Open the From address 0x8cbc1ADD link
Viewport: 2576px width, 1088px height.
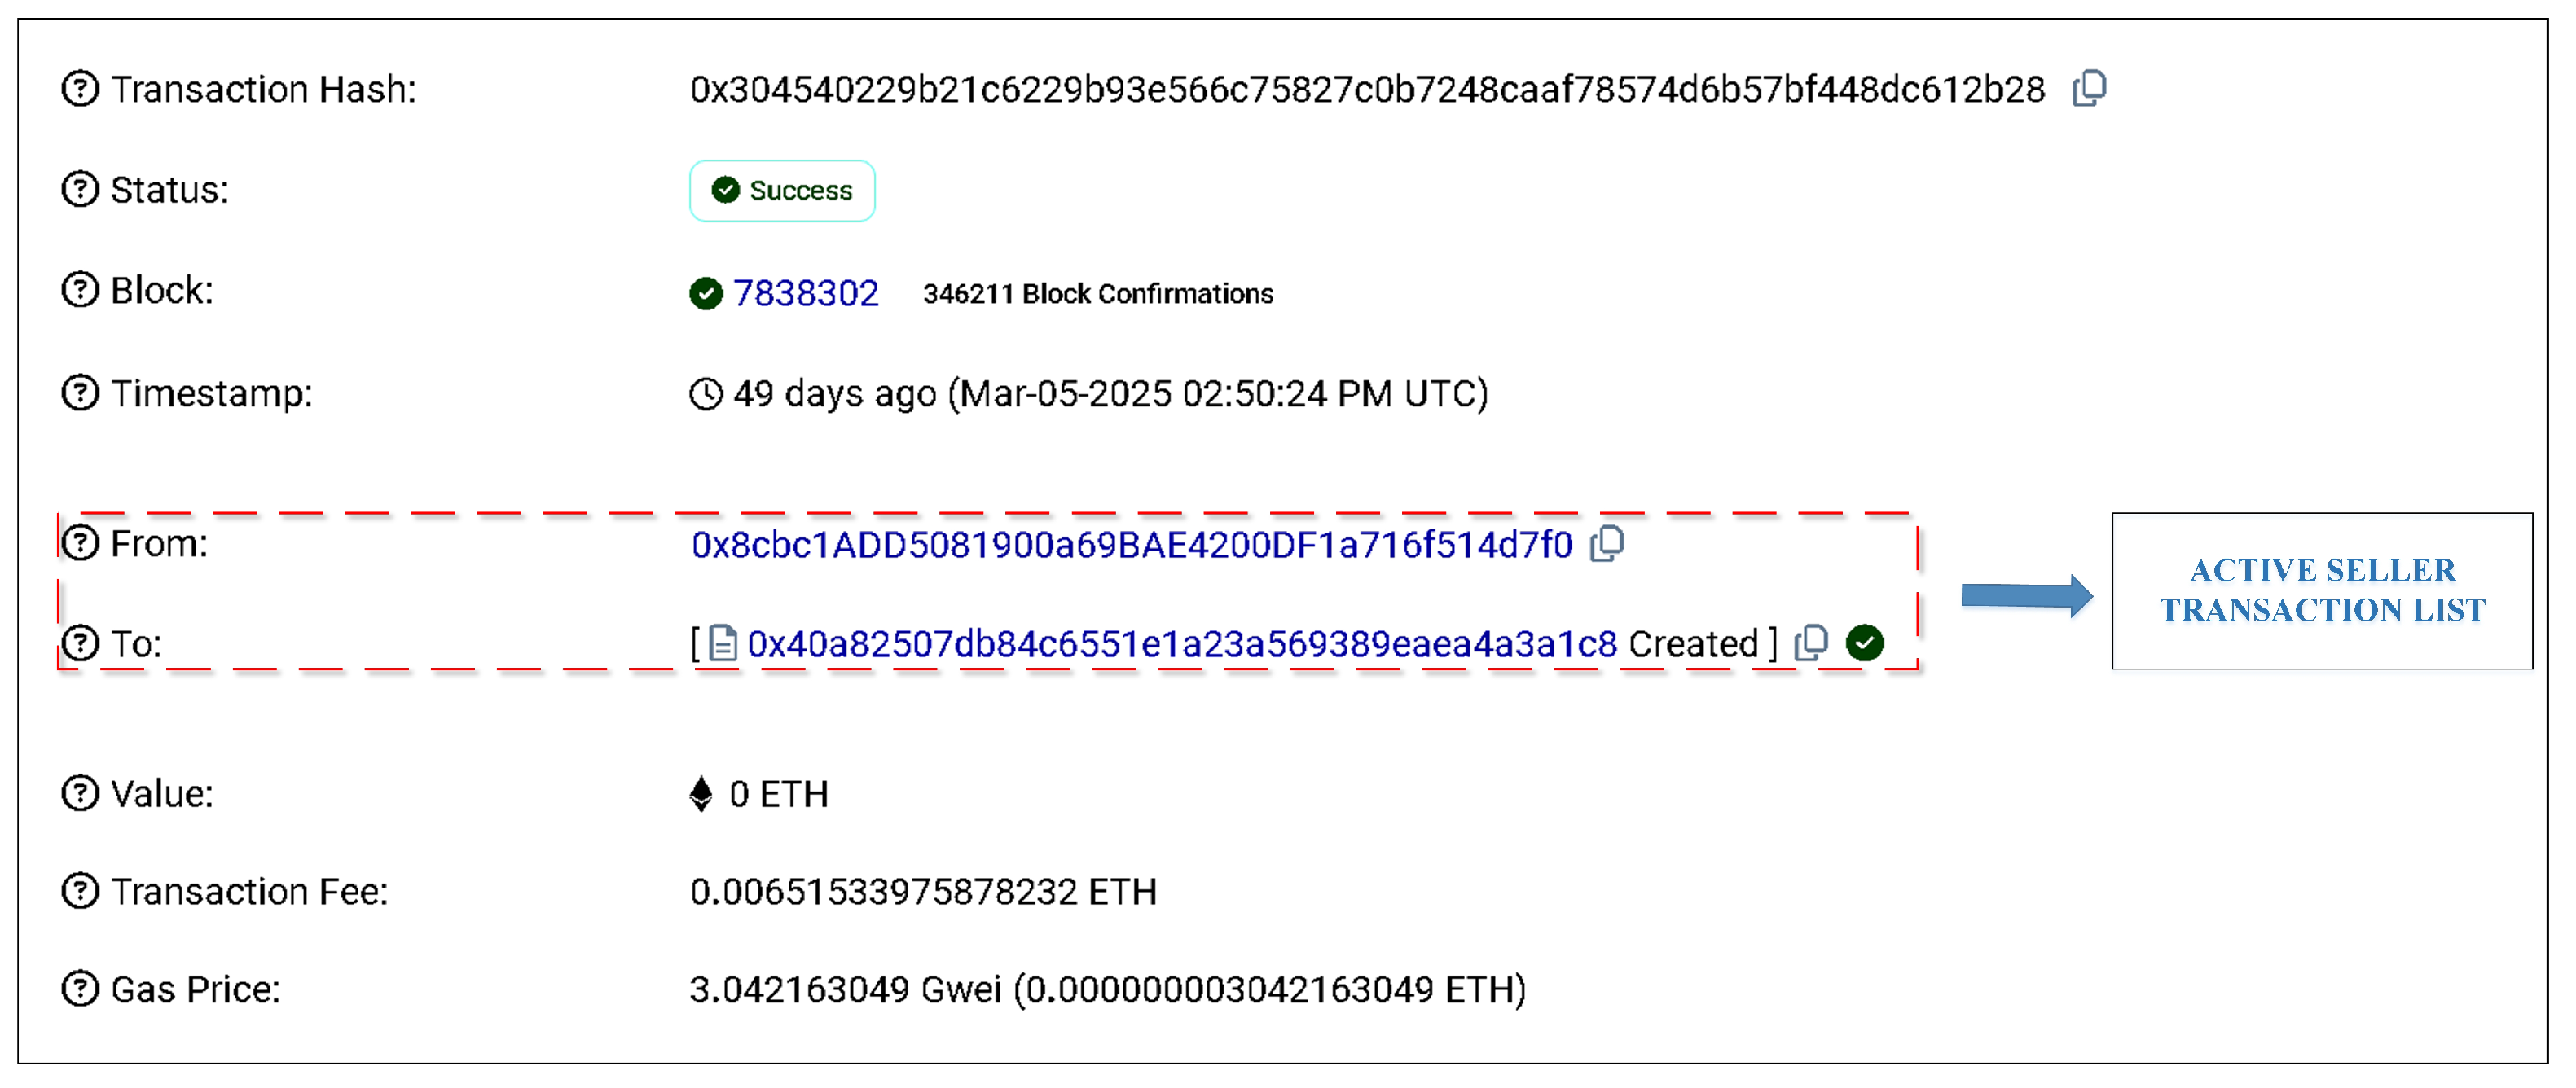(x=1131, y=545)
